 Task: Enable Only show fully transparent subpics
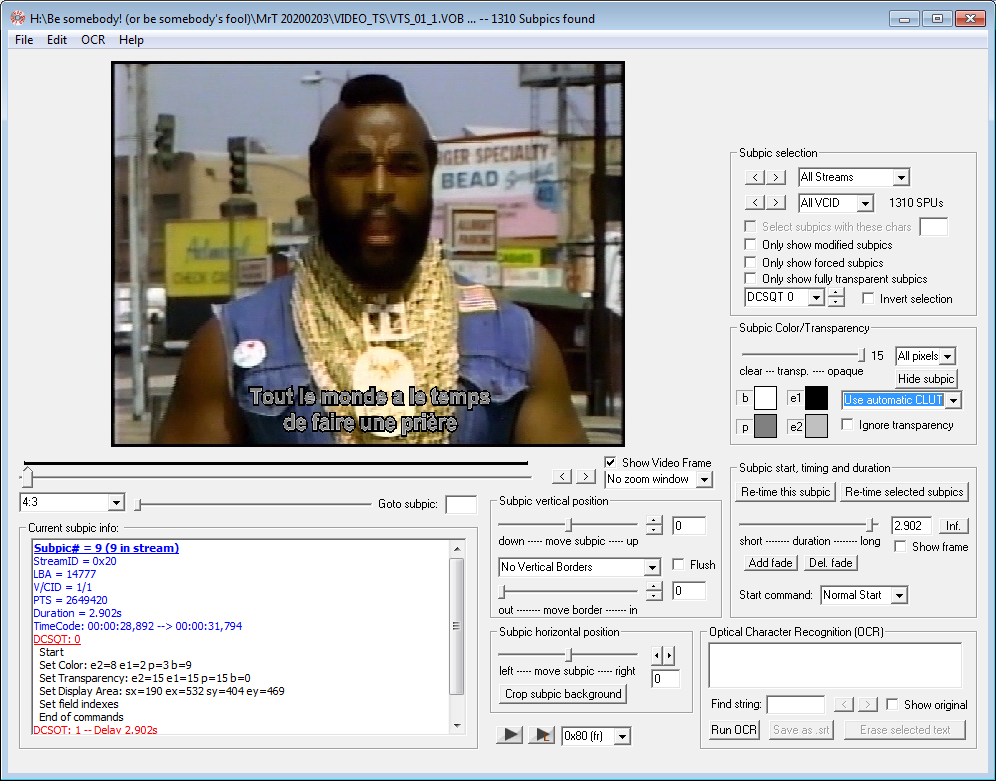pos(750,279)
